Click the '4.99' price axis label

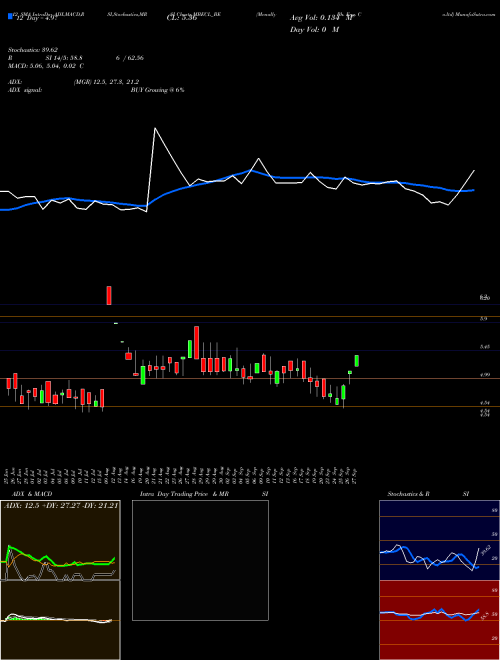pyautogui.click(x=484, y=375)
